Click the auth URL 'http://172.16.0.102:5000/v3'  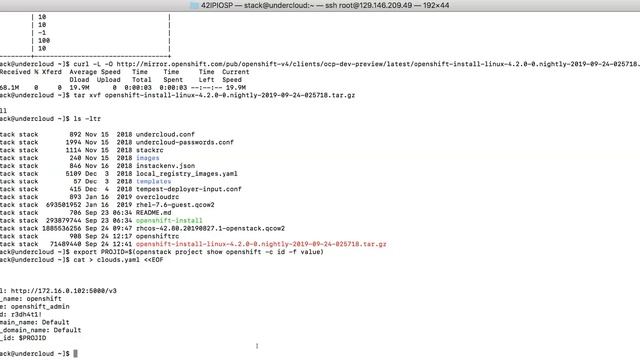[64, 291]
